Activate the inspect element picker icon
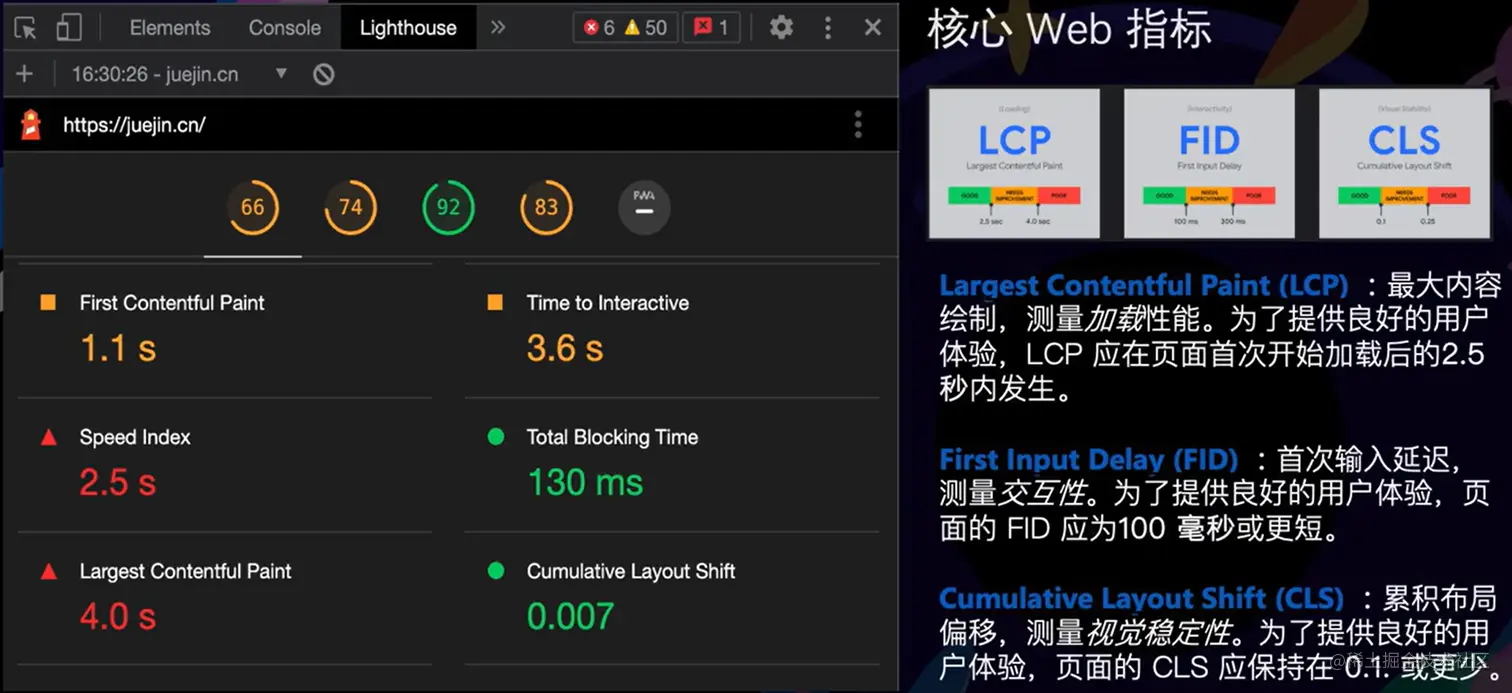 click(x=26, y=27)
